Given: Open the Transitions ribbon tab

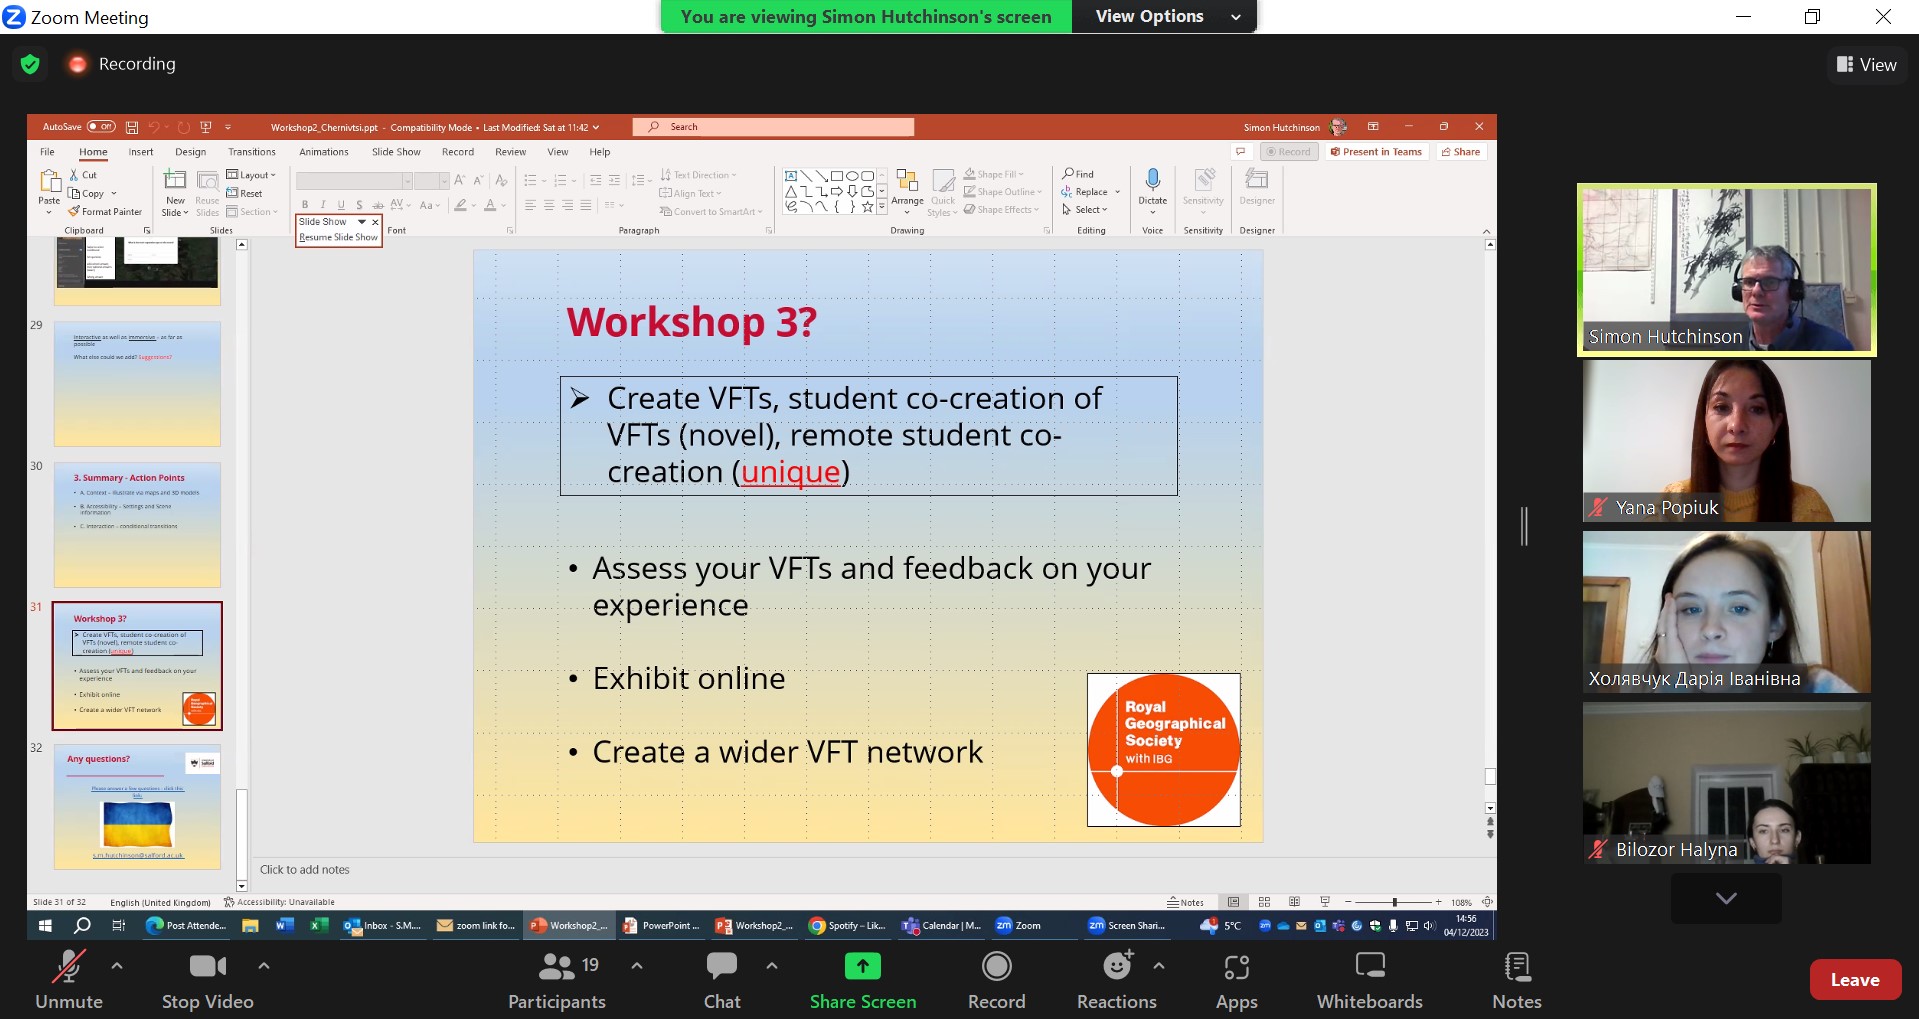Looking at the screenshot, I should coord(252,152).
